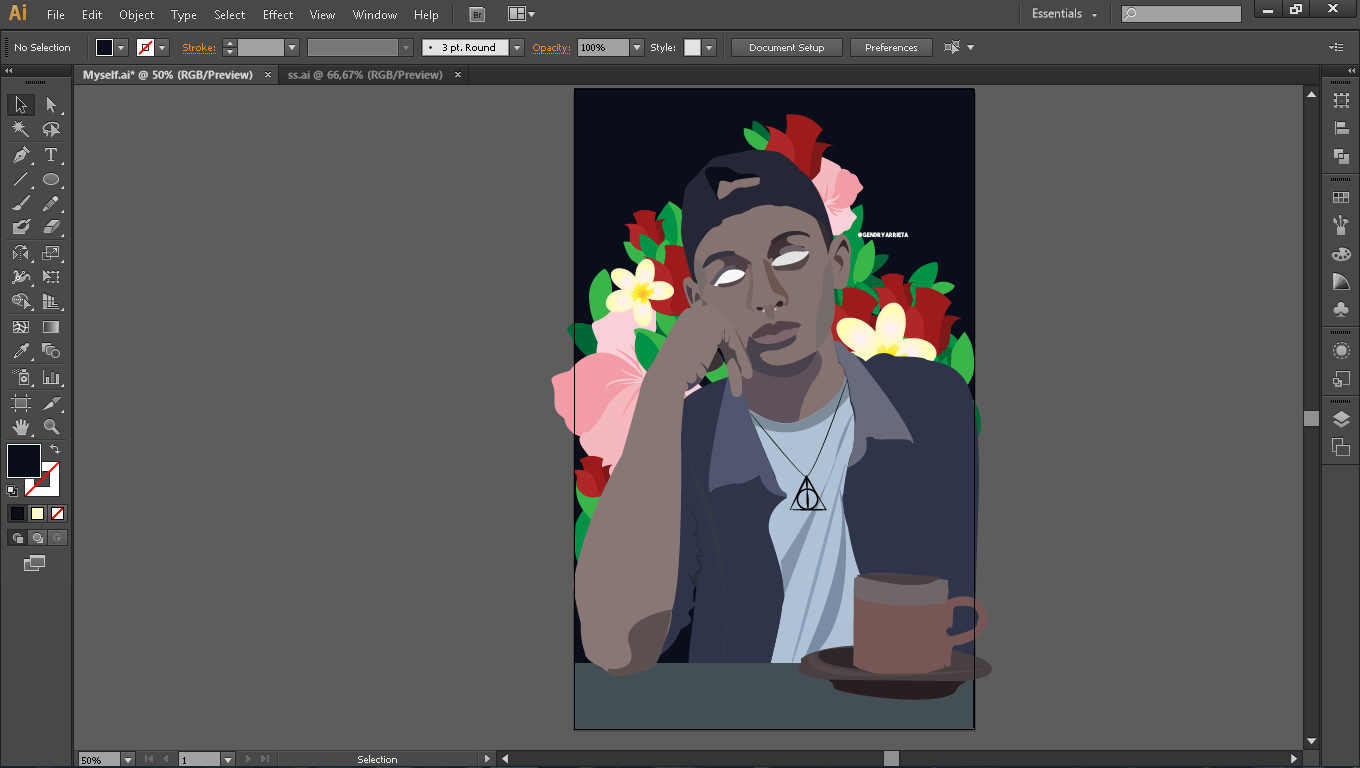
Task: Open the Essentials workspace switcher
Action: [x=1065, y=14]
